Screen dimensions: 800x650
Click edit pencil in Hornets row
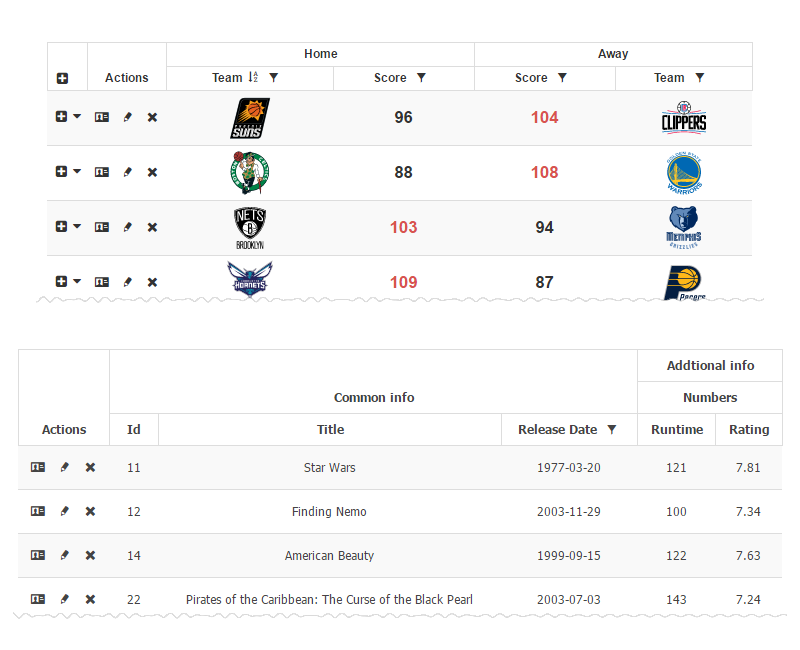pyautogui.click(x=127, y=282)
